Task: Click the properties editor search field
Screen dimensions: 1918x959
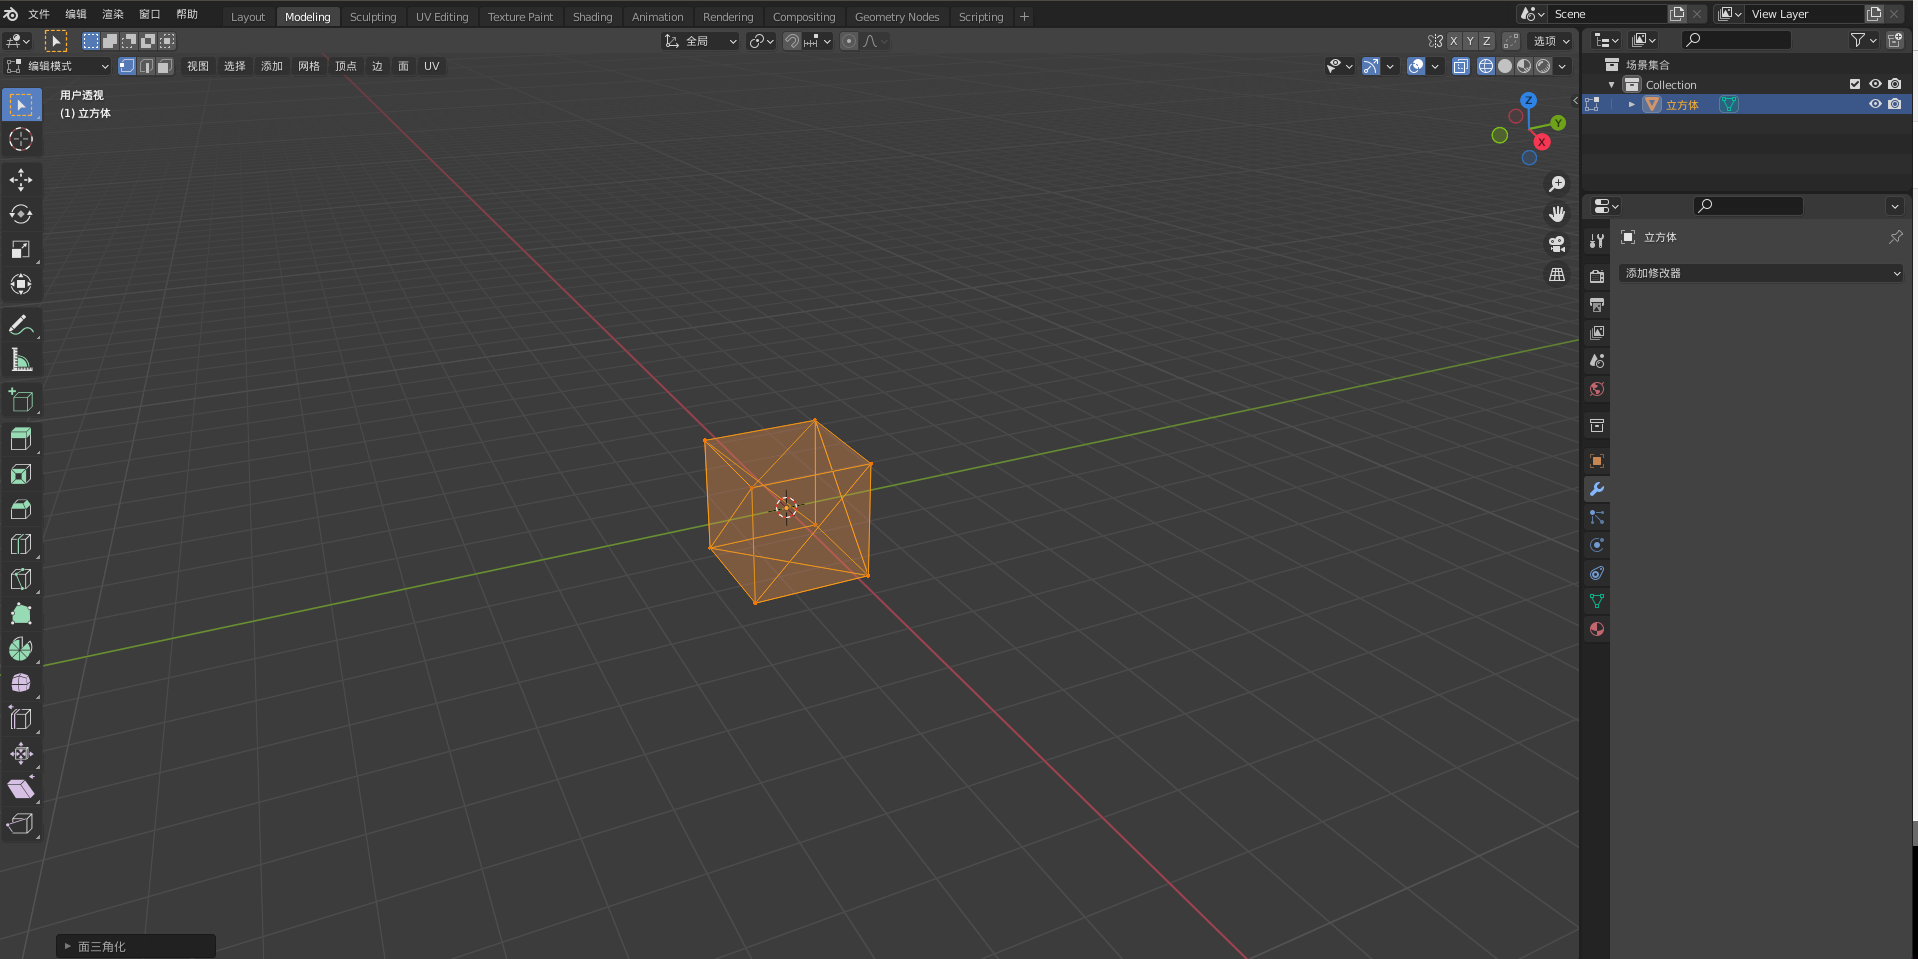Action: (x=1748, y=205)
